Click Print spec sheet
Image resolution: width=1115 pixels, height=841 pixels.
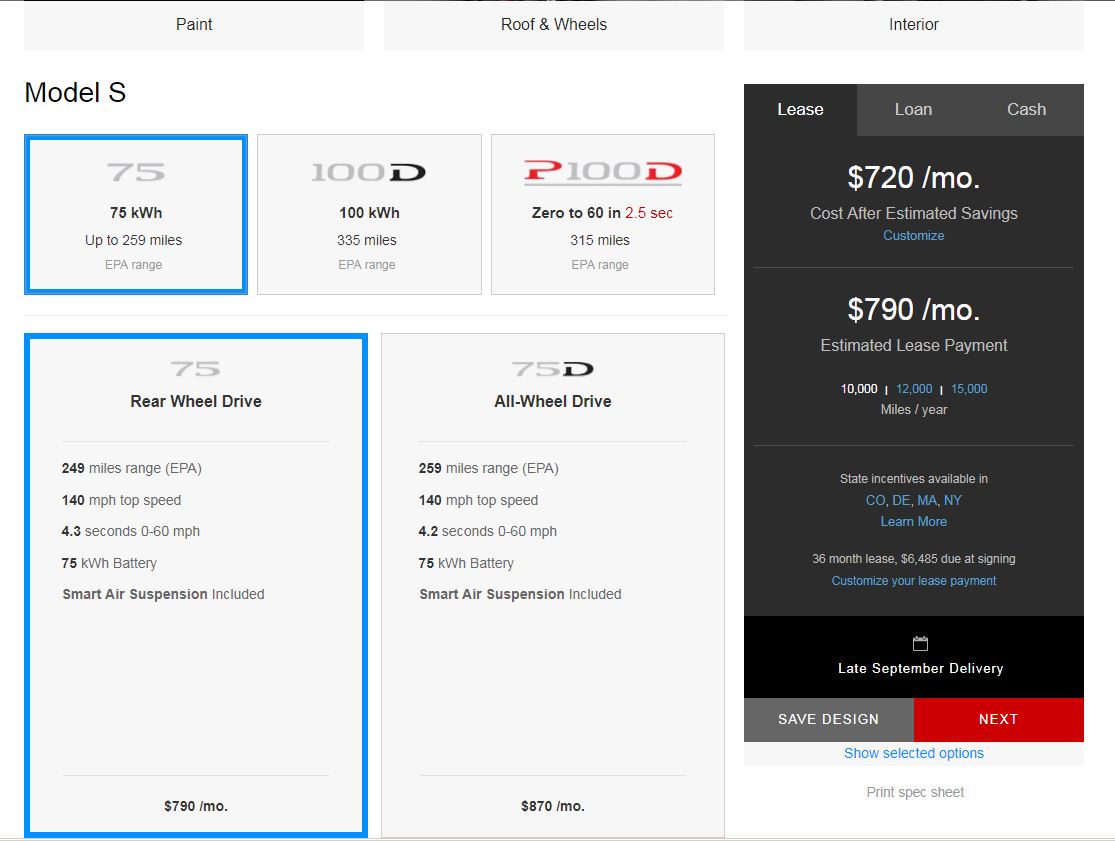(x=914, y=793)
